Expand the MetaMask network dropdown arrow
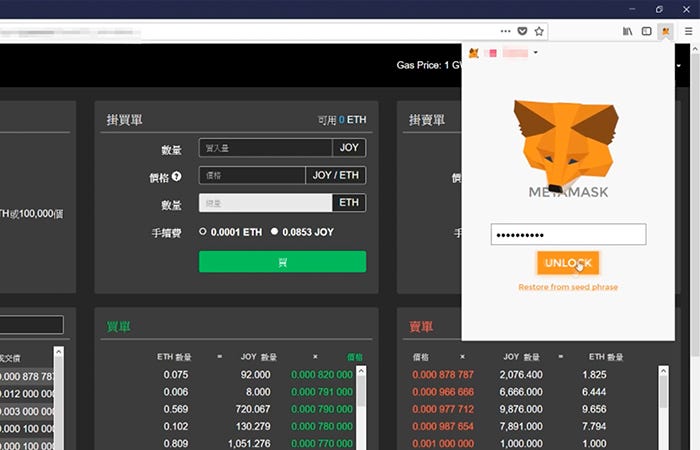 [536, 53]
